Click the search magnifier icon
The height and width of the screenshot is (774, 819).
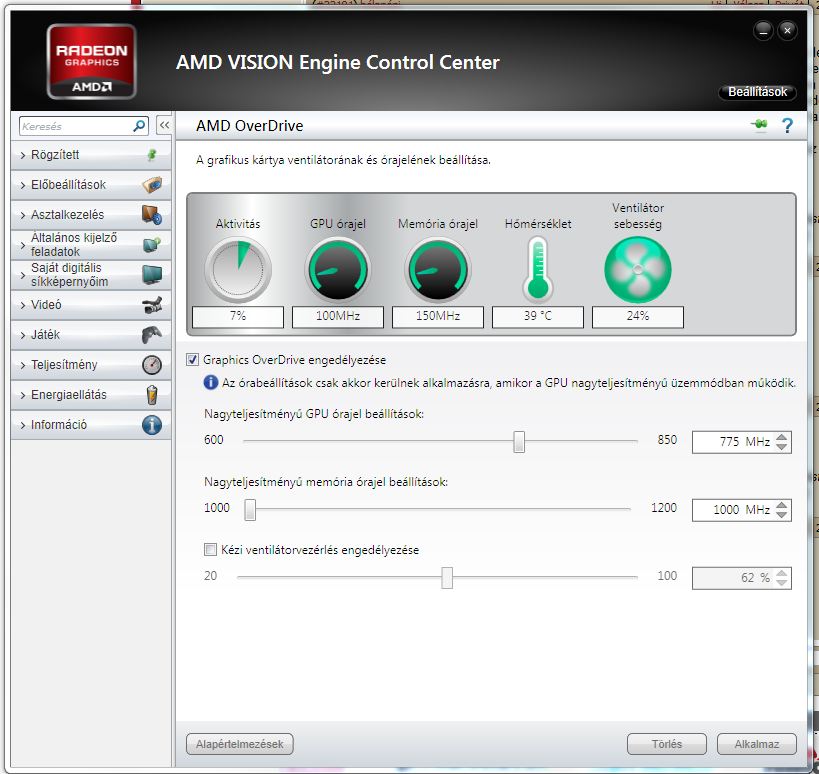click(x=139, y=126)
